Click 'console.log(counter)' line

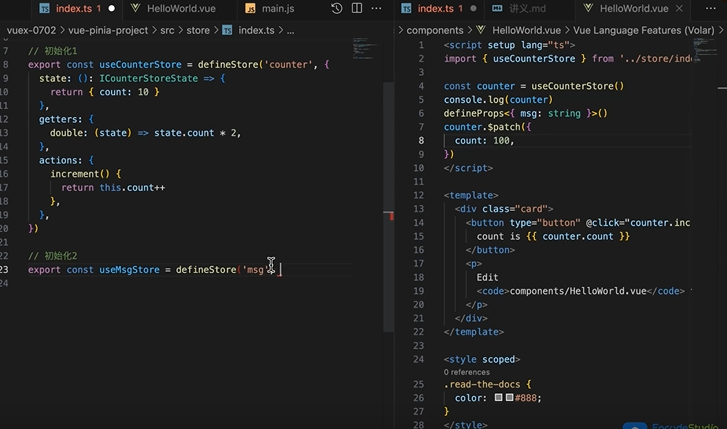click(498, 100)
